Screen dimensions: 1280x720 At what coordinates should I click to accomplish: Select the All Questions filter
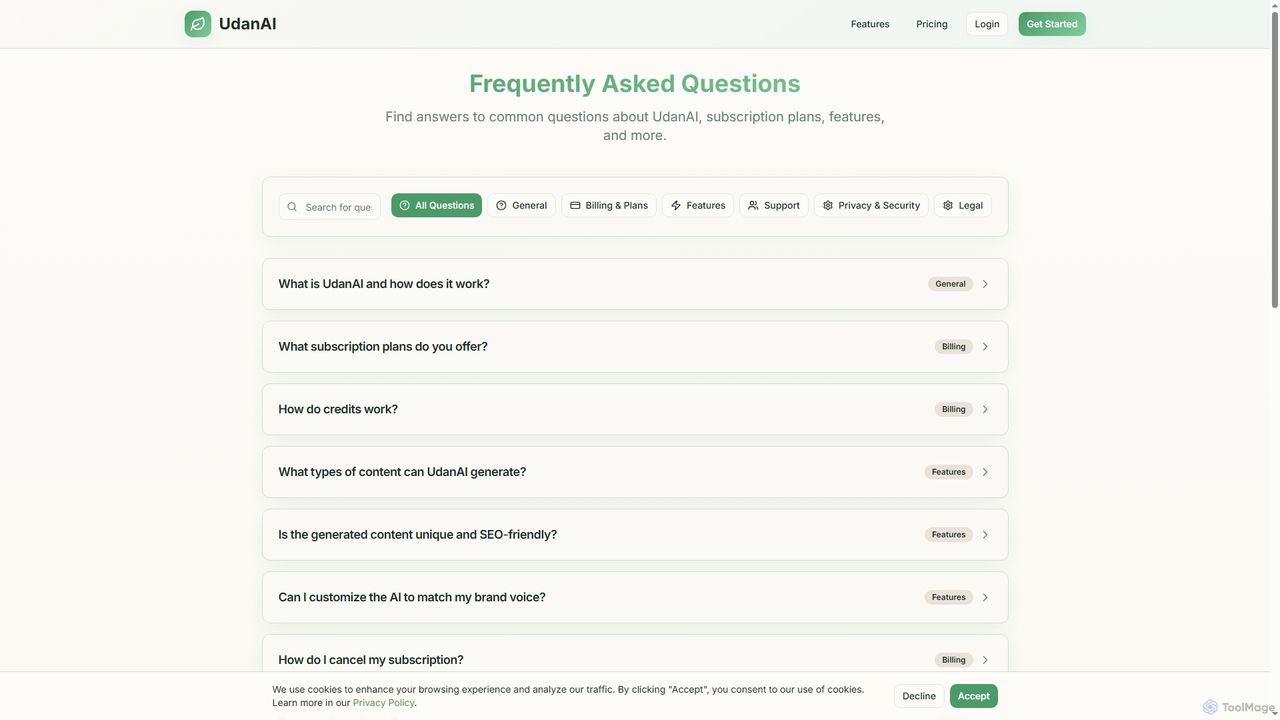click(x=436, y=205)
